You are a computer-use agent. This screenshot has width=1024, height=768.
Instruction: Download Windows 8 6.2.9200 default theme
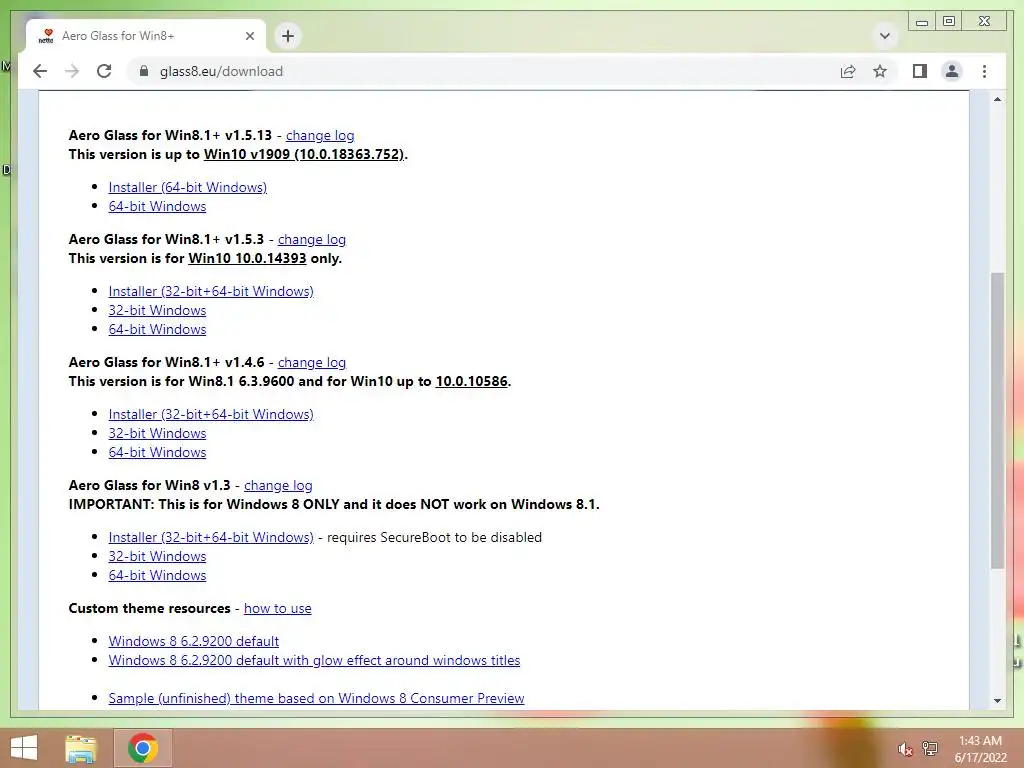tap(194, 641)
